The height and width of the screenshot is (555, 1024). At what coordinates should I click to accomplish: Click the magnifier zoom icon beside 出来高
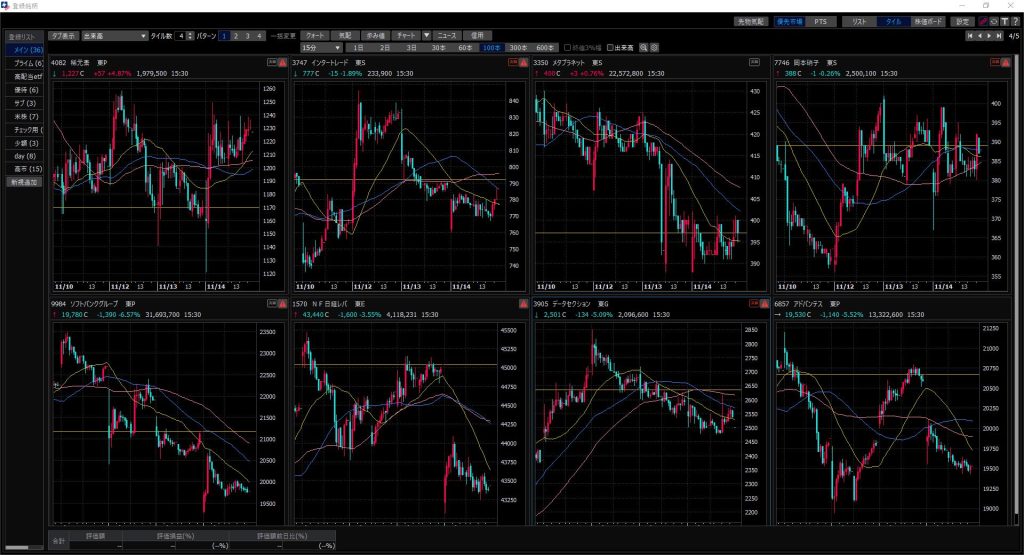644,47
